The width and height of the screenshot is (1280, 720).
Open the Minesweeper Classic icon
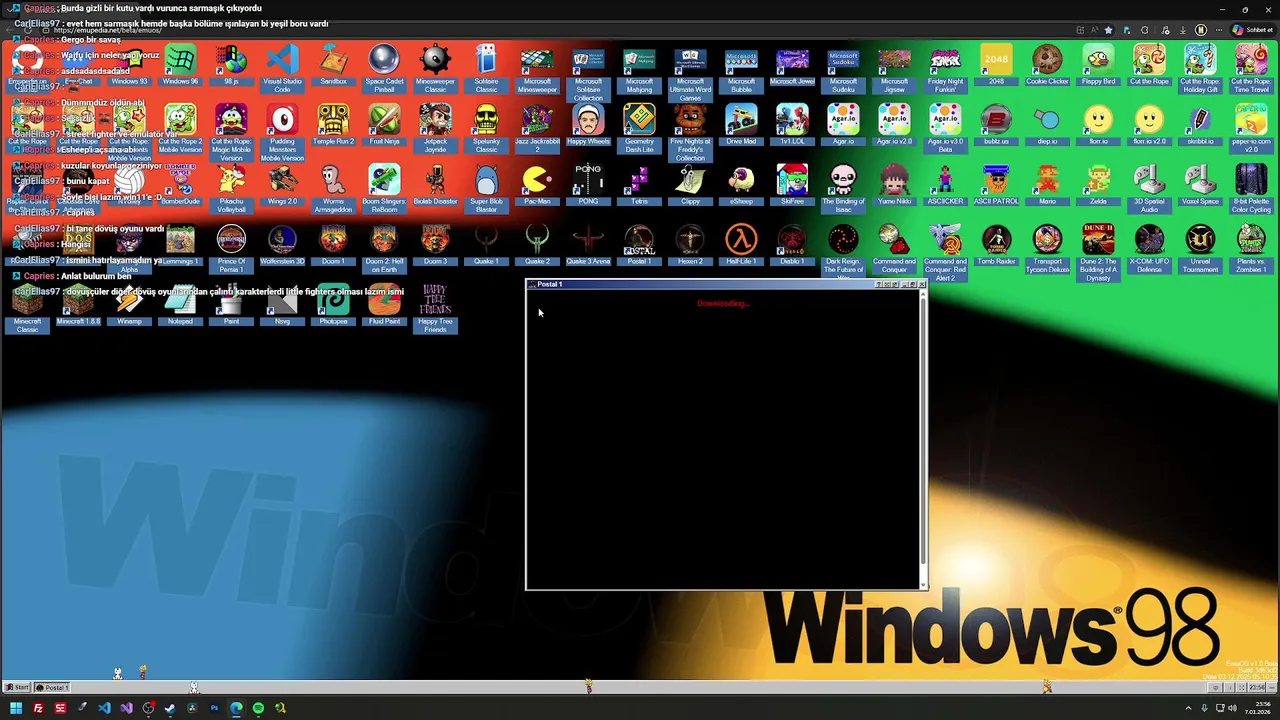(435, 68)
